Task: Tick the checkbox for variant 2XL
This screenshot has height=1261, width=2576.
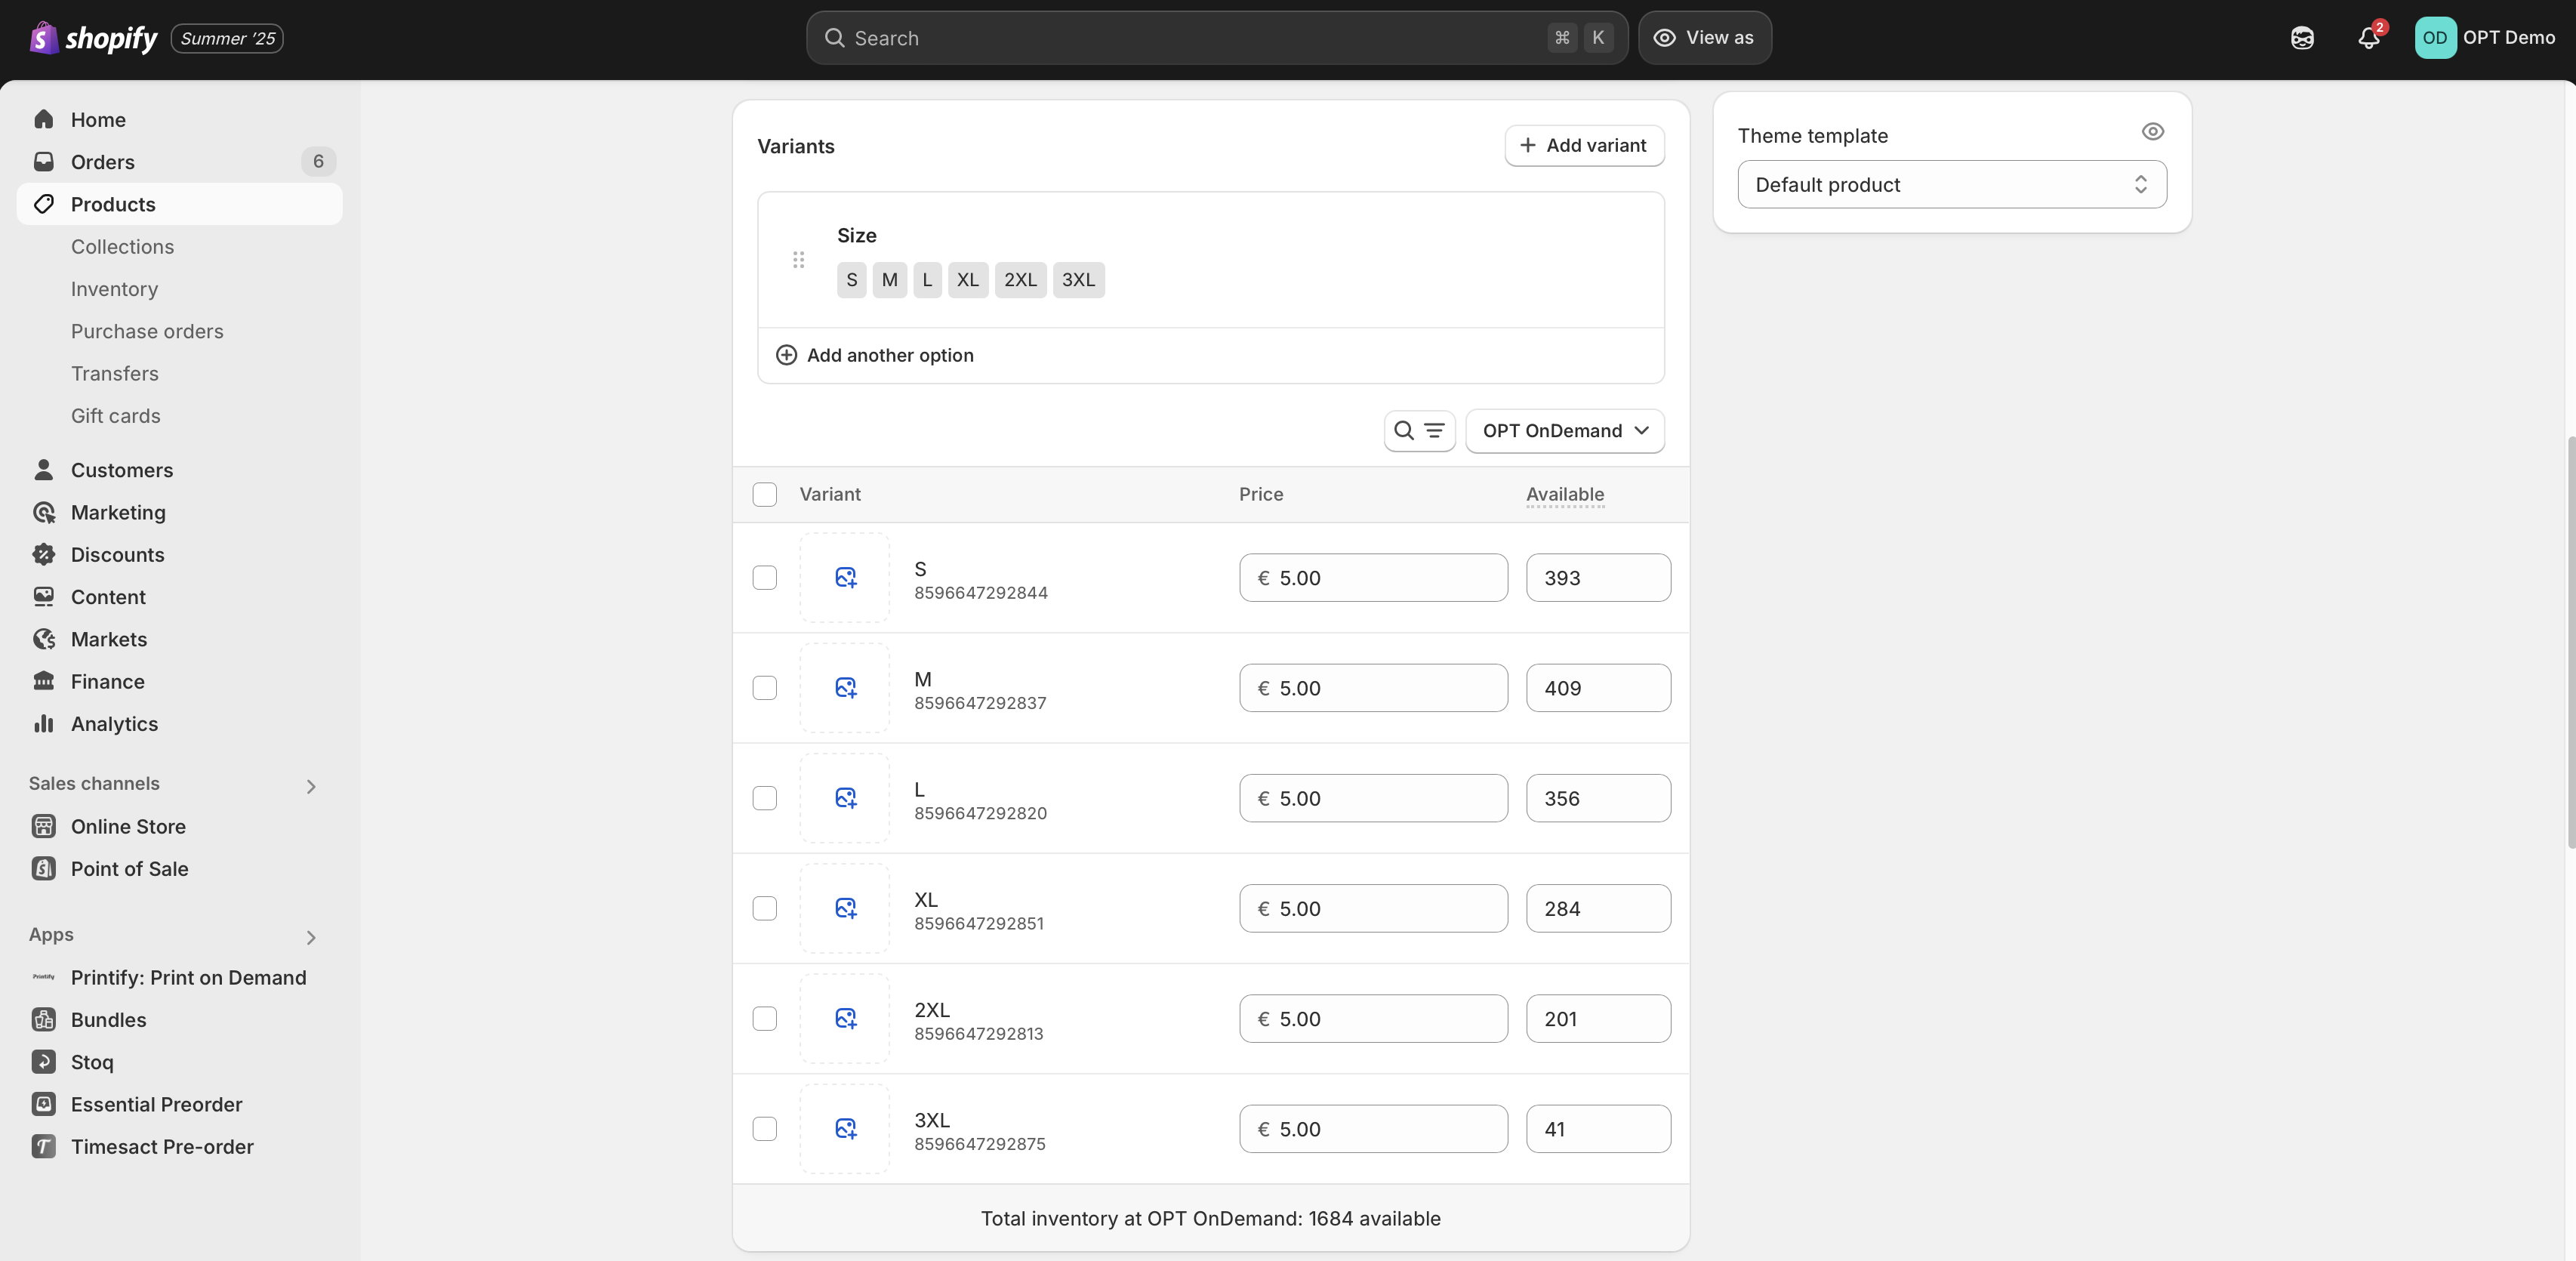Action: pyautogui.click(x=764, y=1019)
